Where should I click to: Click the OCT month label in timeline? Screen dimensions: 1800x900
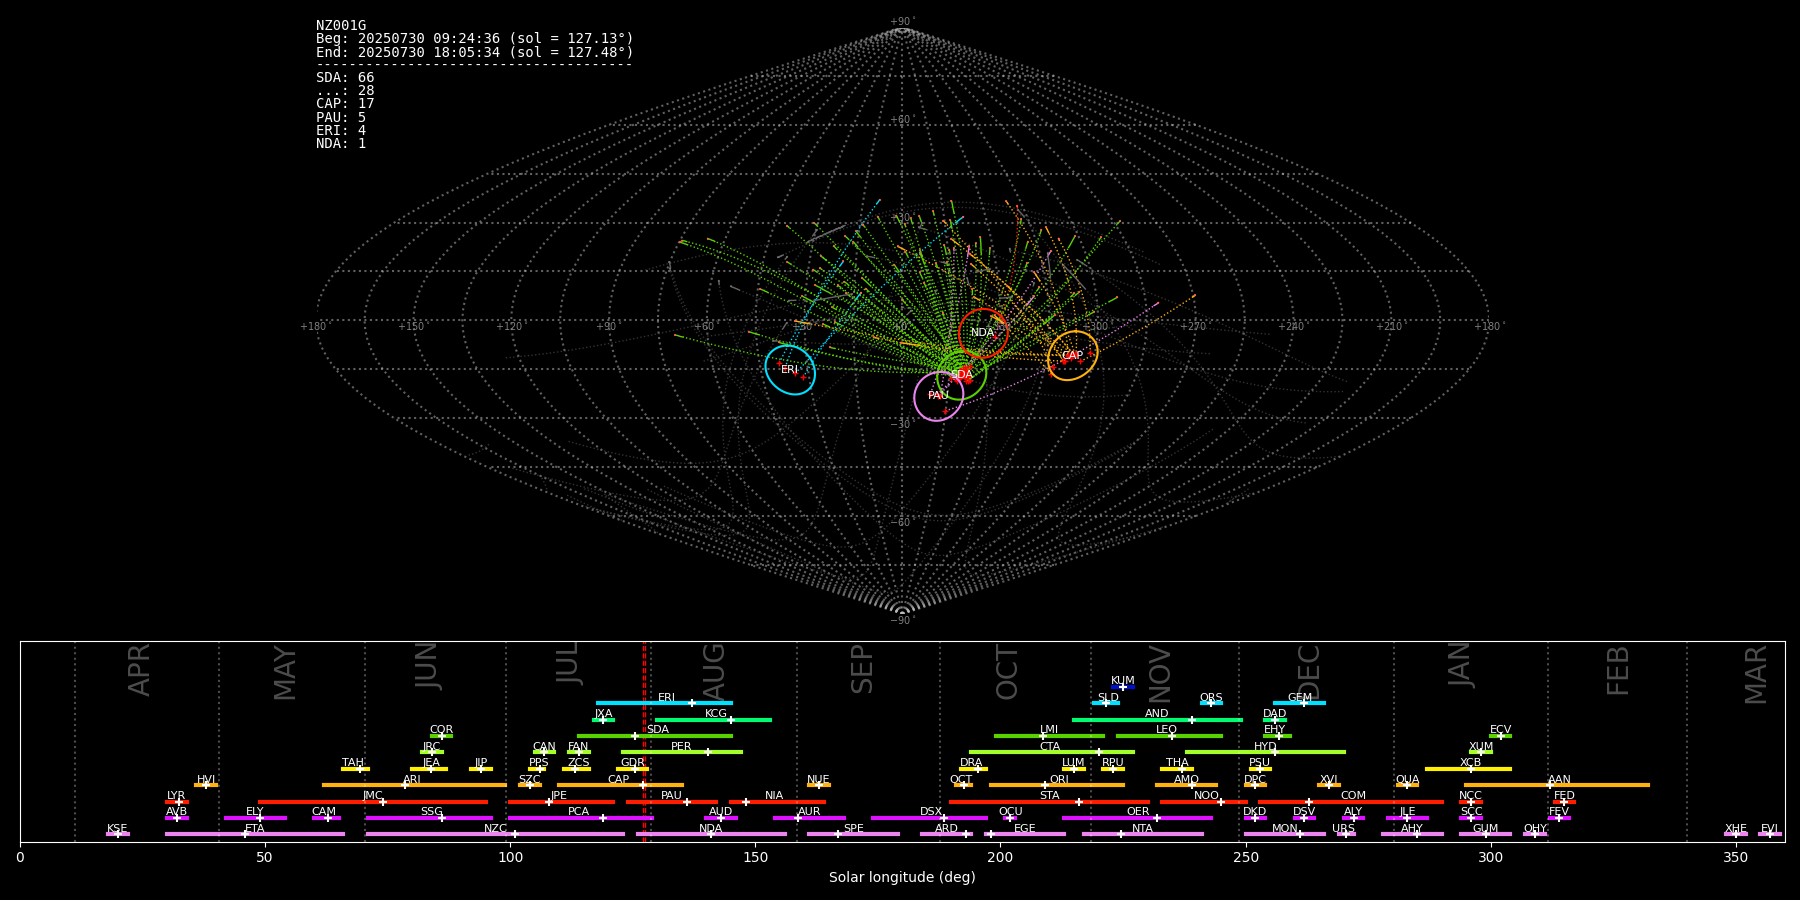[x=1007, y=672]
